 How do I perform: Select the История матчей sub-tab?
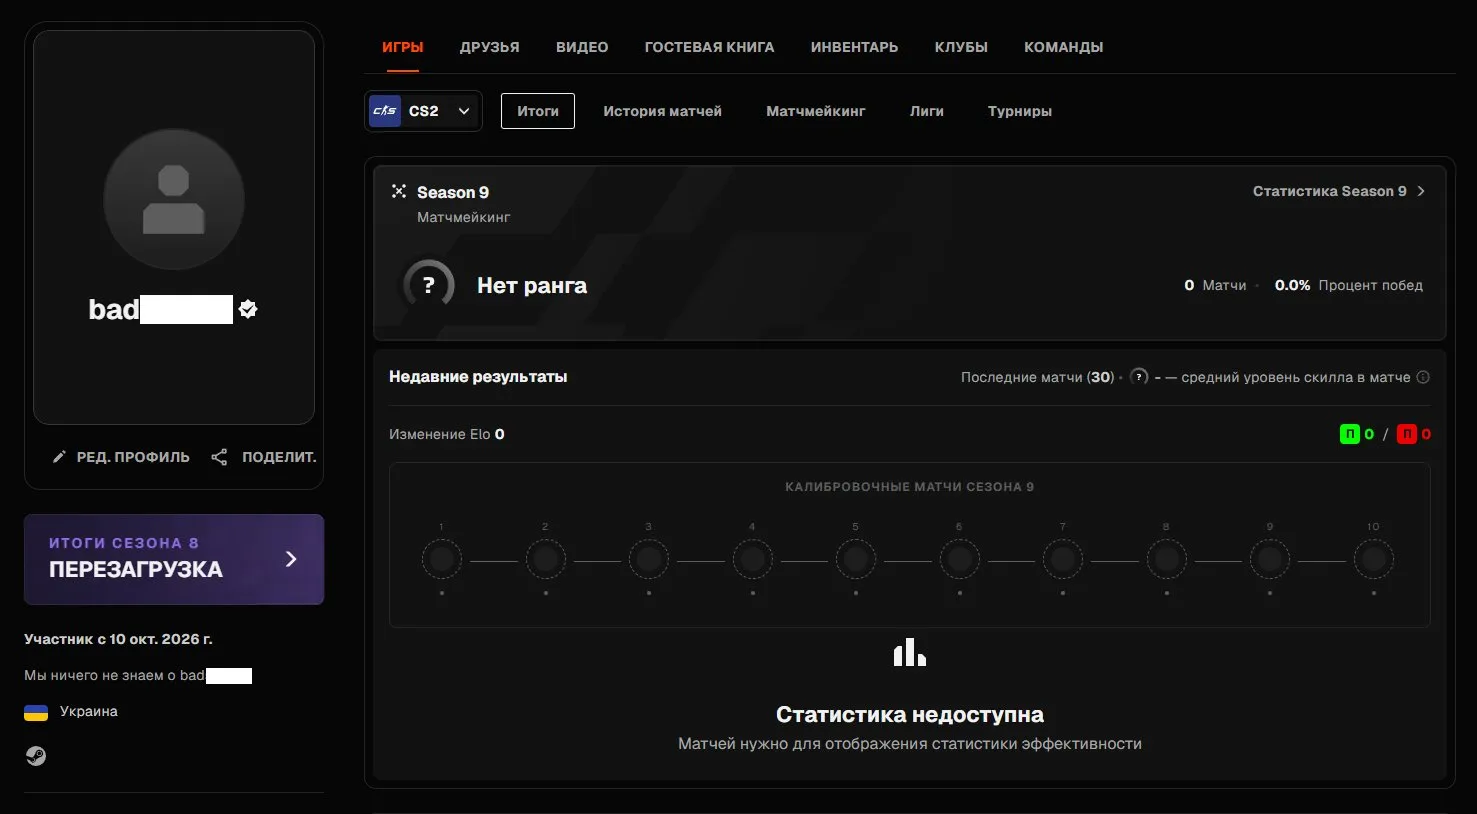tap(662, 111)
